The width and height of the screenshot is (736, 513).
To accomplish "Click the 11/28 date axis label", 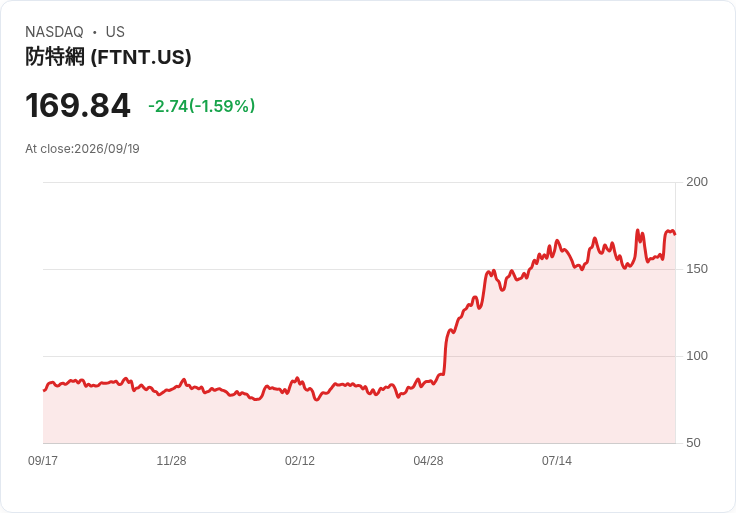I will (171, 461).
